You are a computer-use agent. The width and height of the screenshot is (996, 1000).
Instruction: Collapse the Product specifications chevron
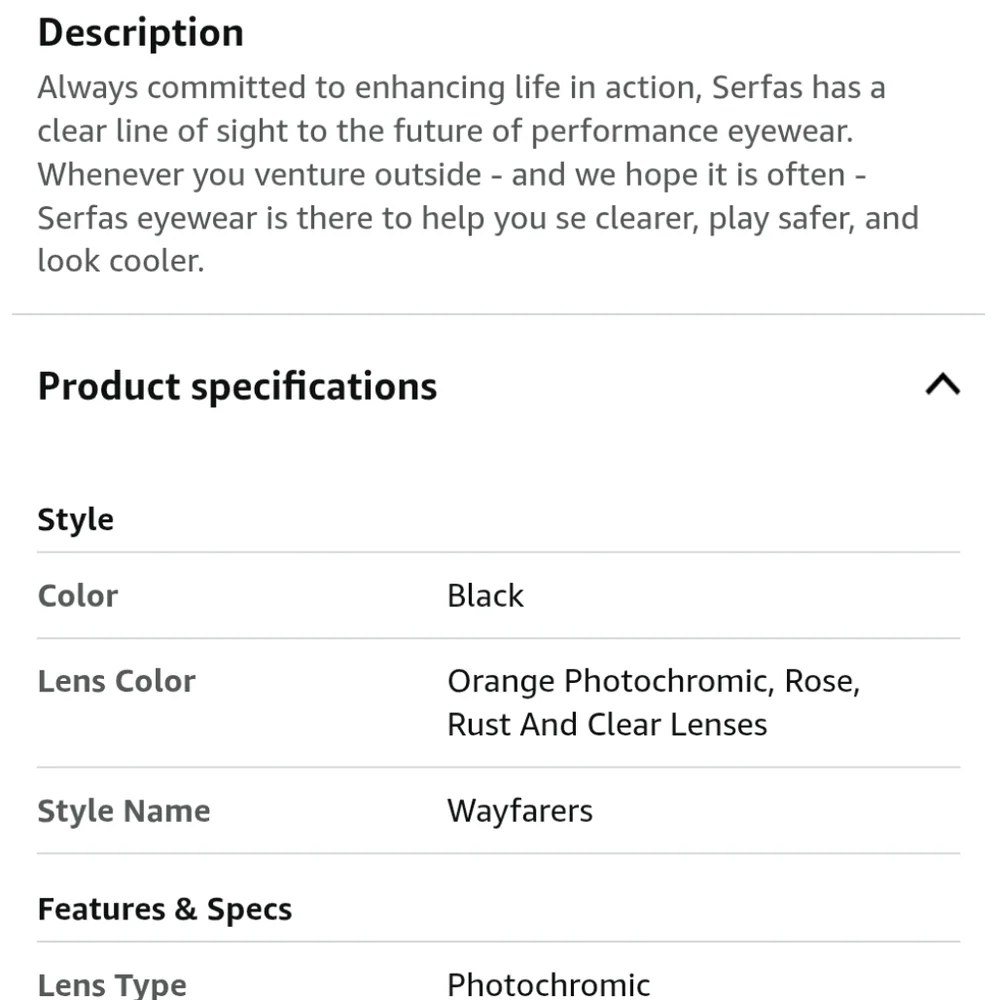click(x=942, y=385)
